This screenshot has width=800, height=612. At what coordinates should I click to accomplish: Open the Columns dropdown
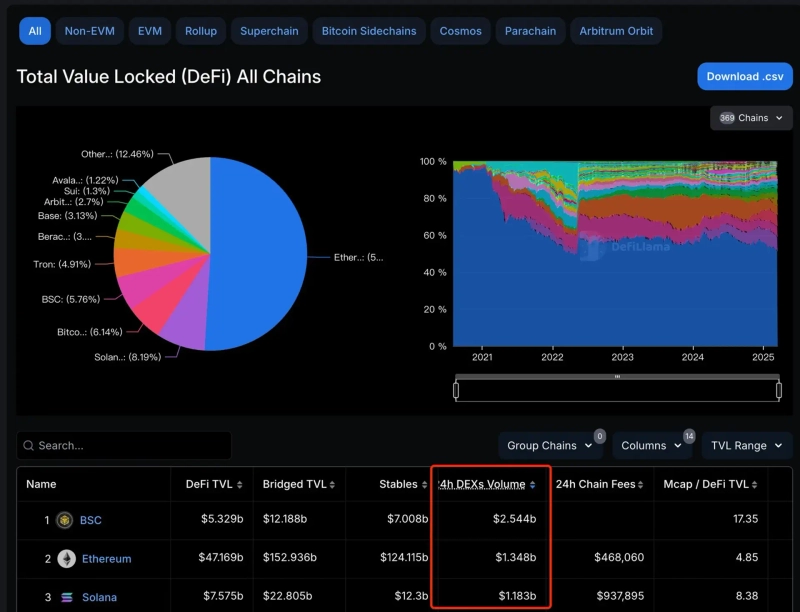click(x=651, y=446)
